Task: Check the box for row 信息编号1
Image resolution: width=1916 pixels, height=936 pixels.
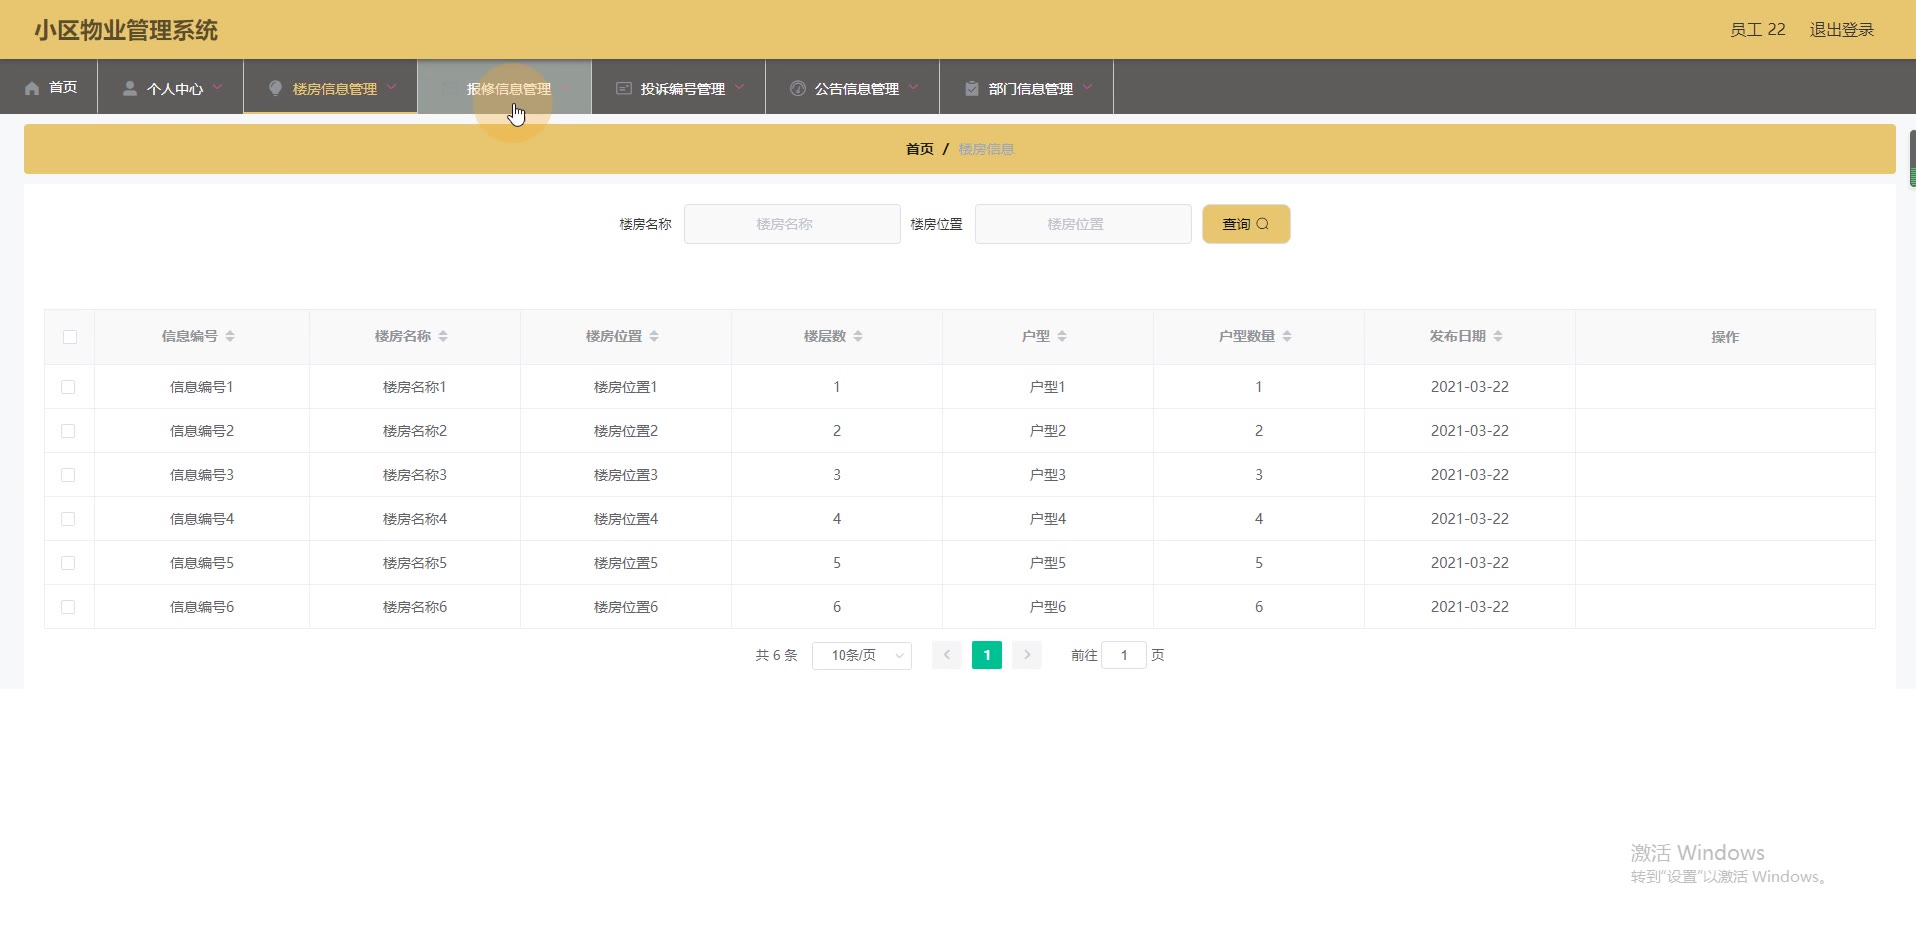Action: click(x=68, y=387)
